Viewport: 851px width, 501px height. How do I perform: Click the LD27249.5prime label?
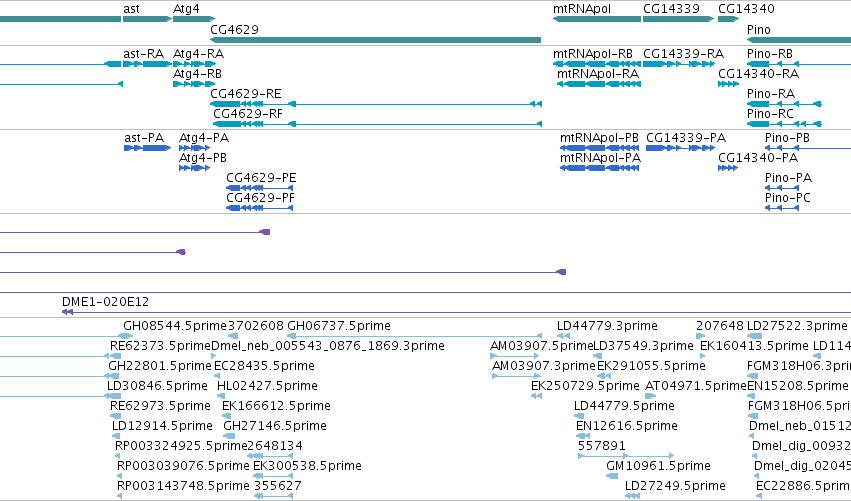pyautogui.click(x=675, y=486)
